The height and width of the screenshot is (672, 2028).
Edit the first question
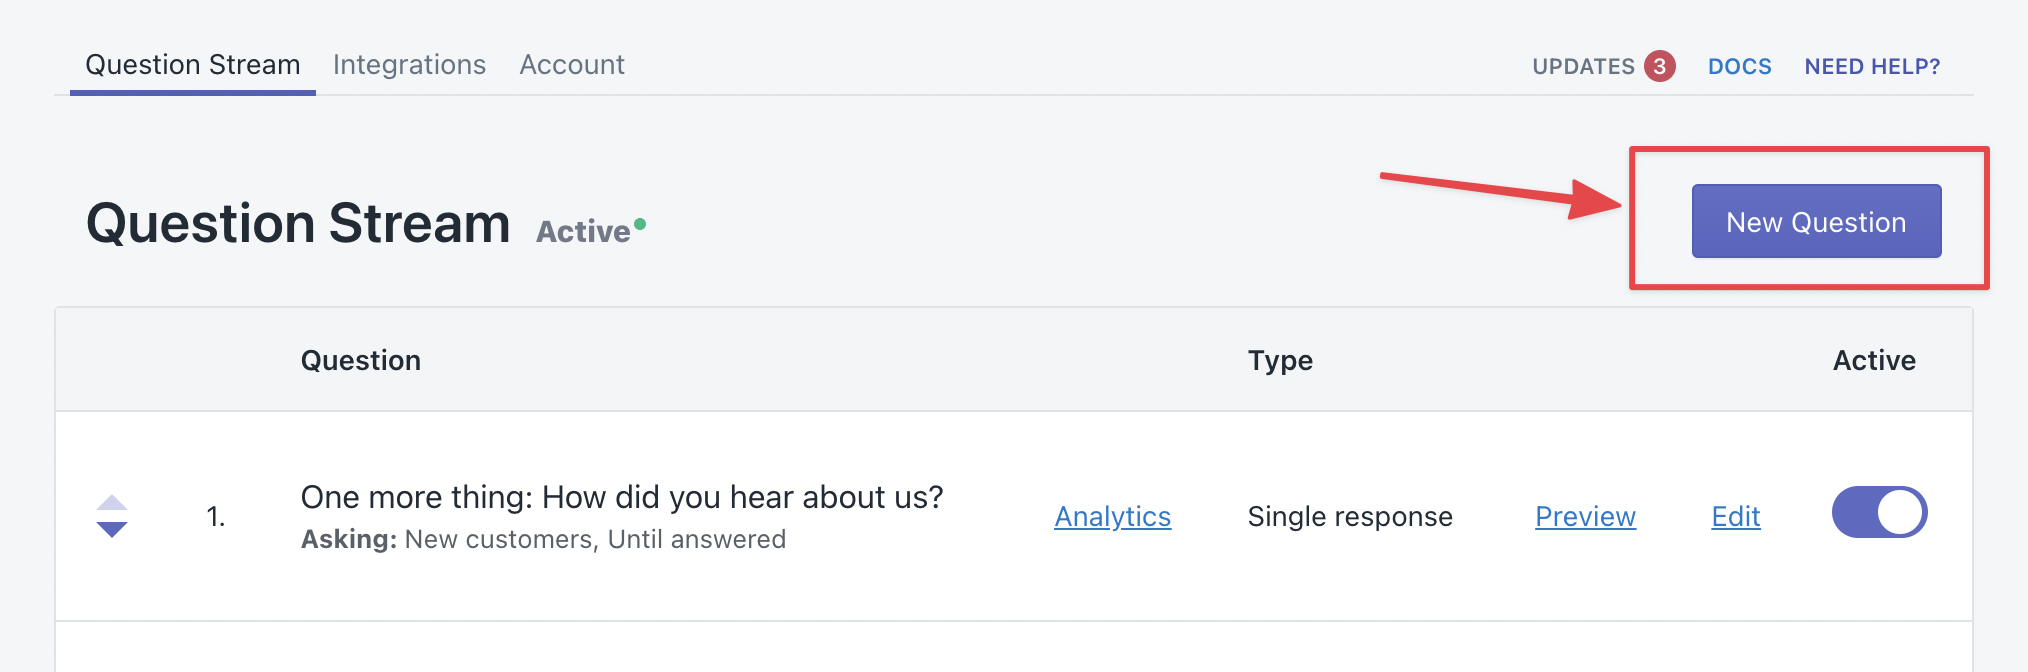(x=1735, y=517)
